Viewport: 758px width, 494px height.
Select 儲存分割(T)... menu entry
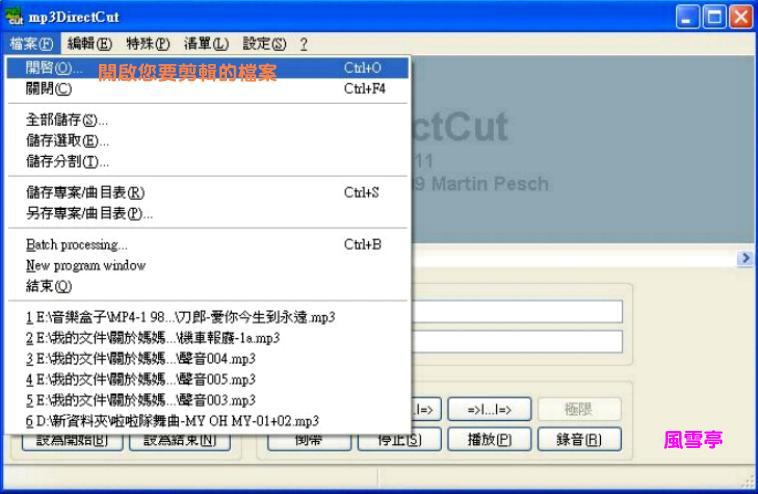click(207, 161)
